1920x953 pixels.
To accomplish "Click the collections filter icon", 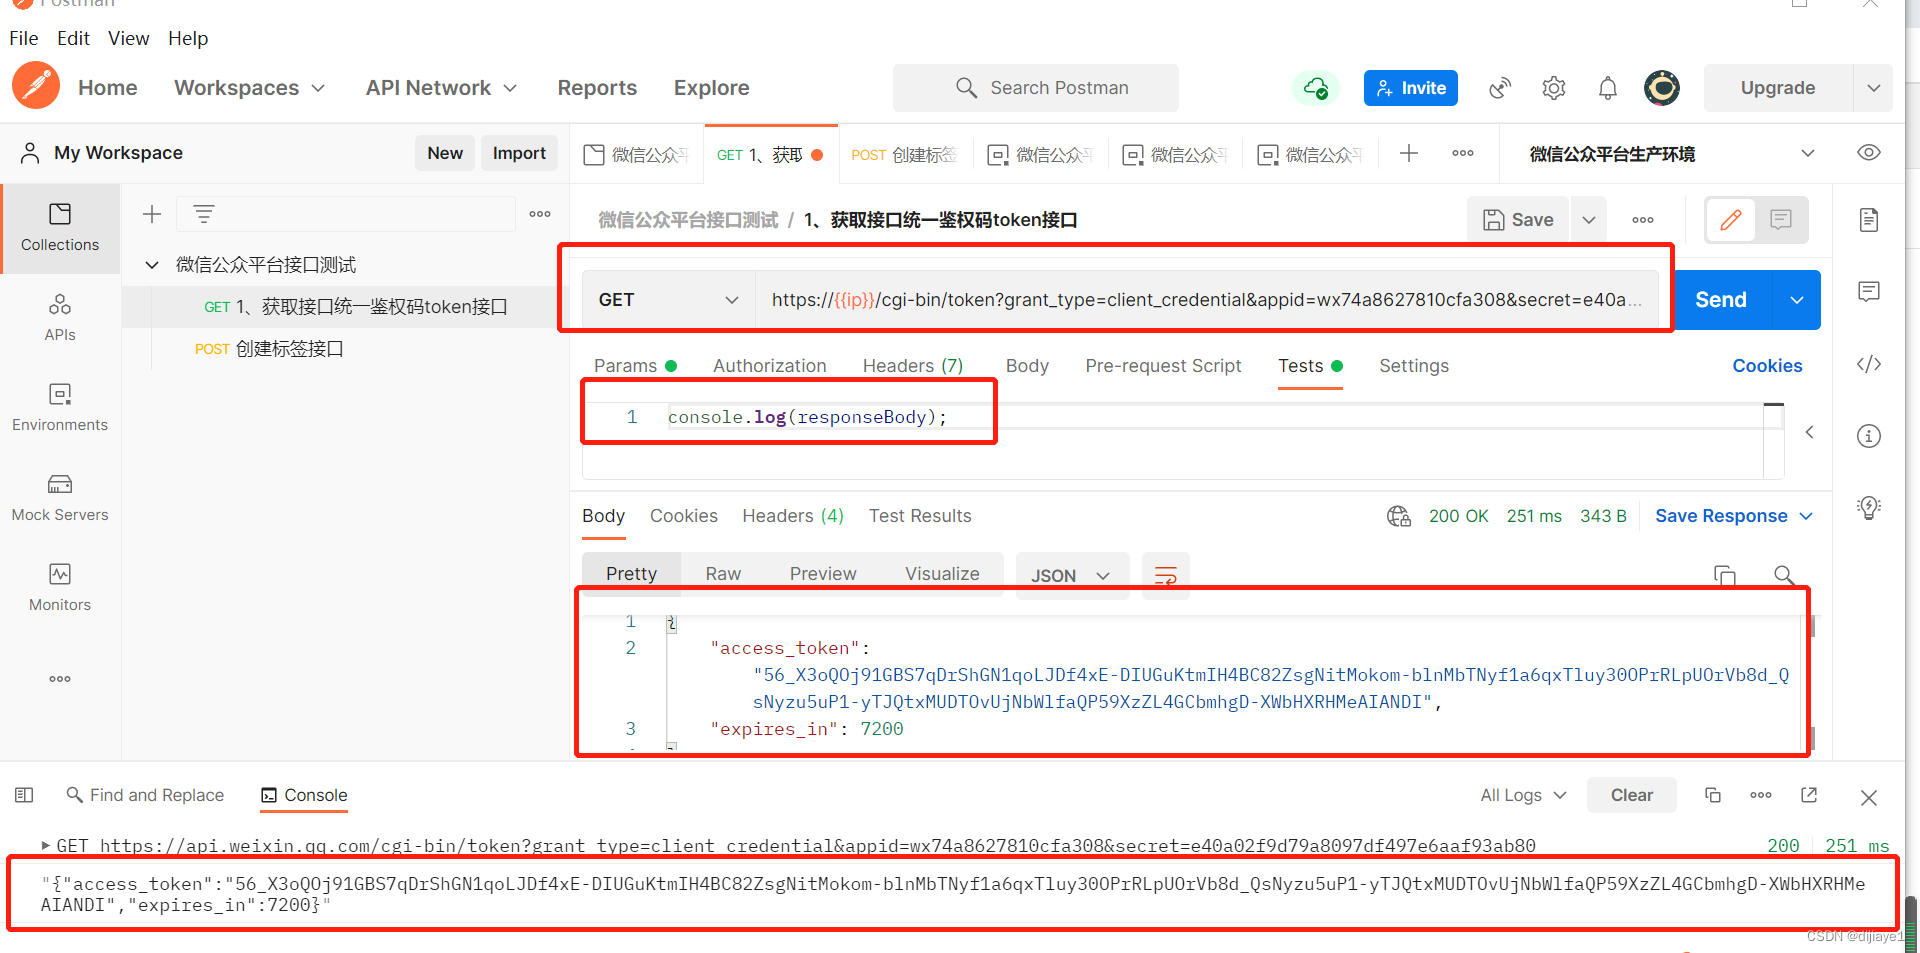I will (204, 214).
